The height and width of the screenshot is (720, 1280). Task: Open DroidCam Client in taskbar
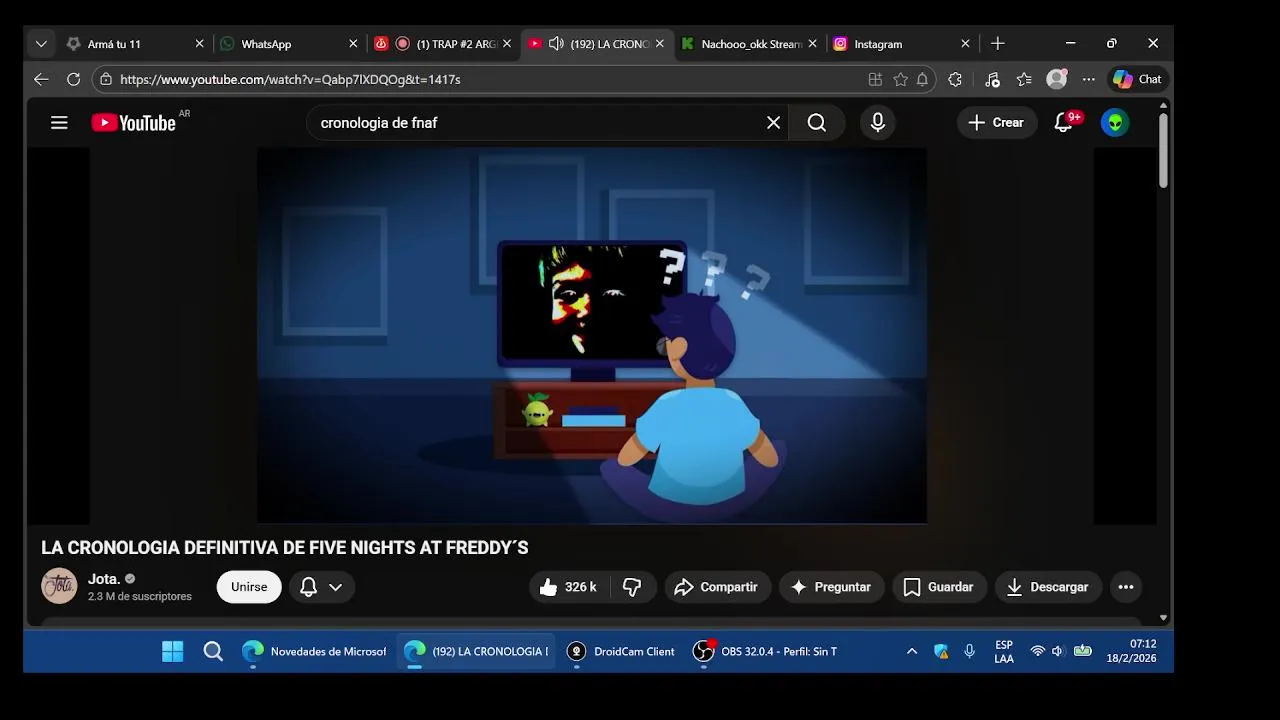[621, 651]
